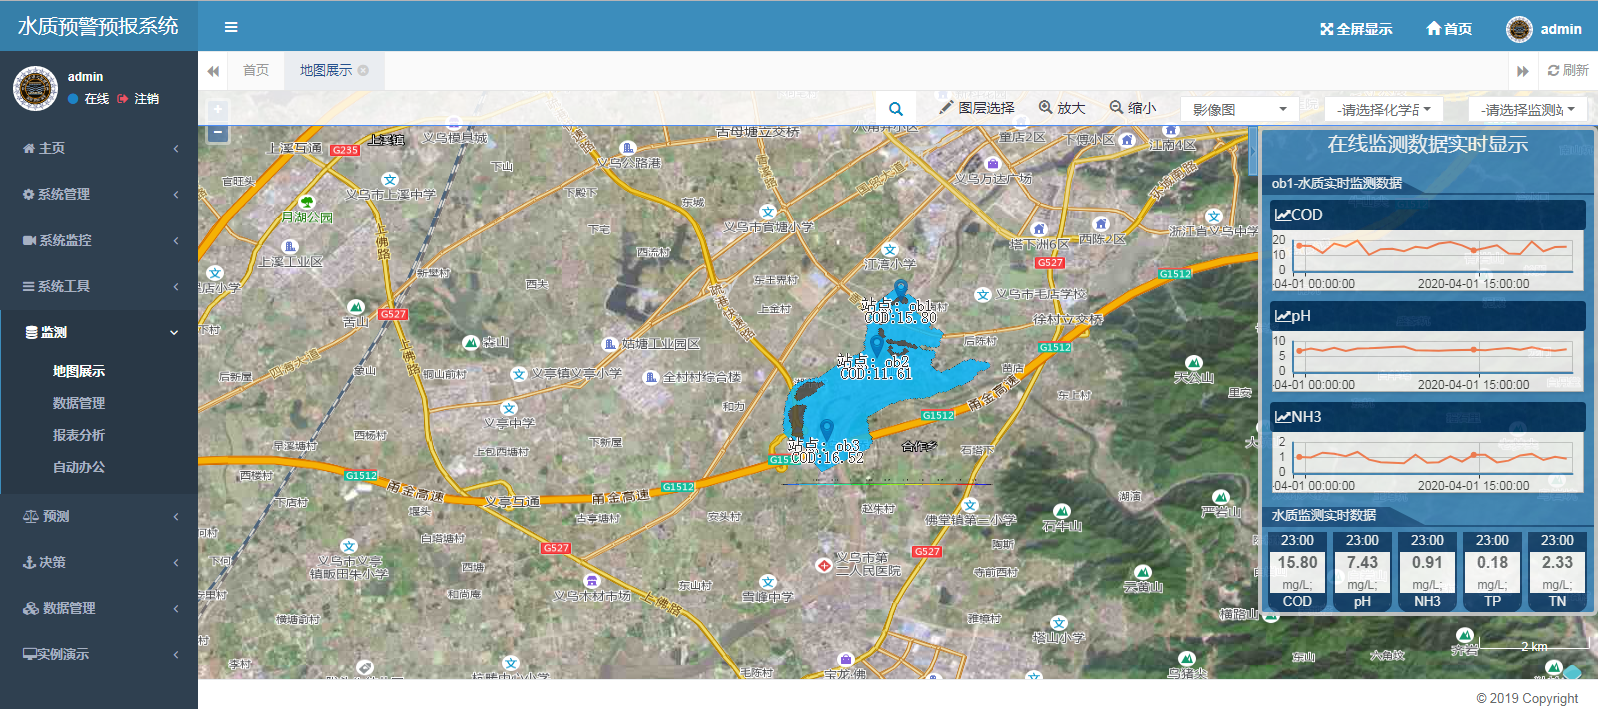The image size is (1598, 709).
Task: Click the map search magnifier icon
Action: point(896,109)
